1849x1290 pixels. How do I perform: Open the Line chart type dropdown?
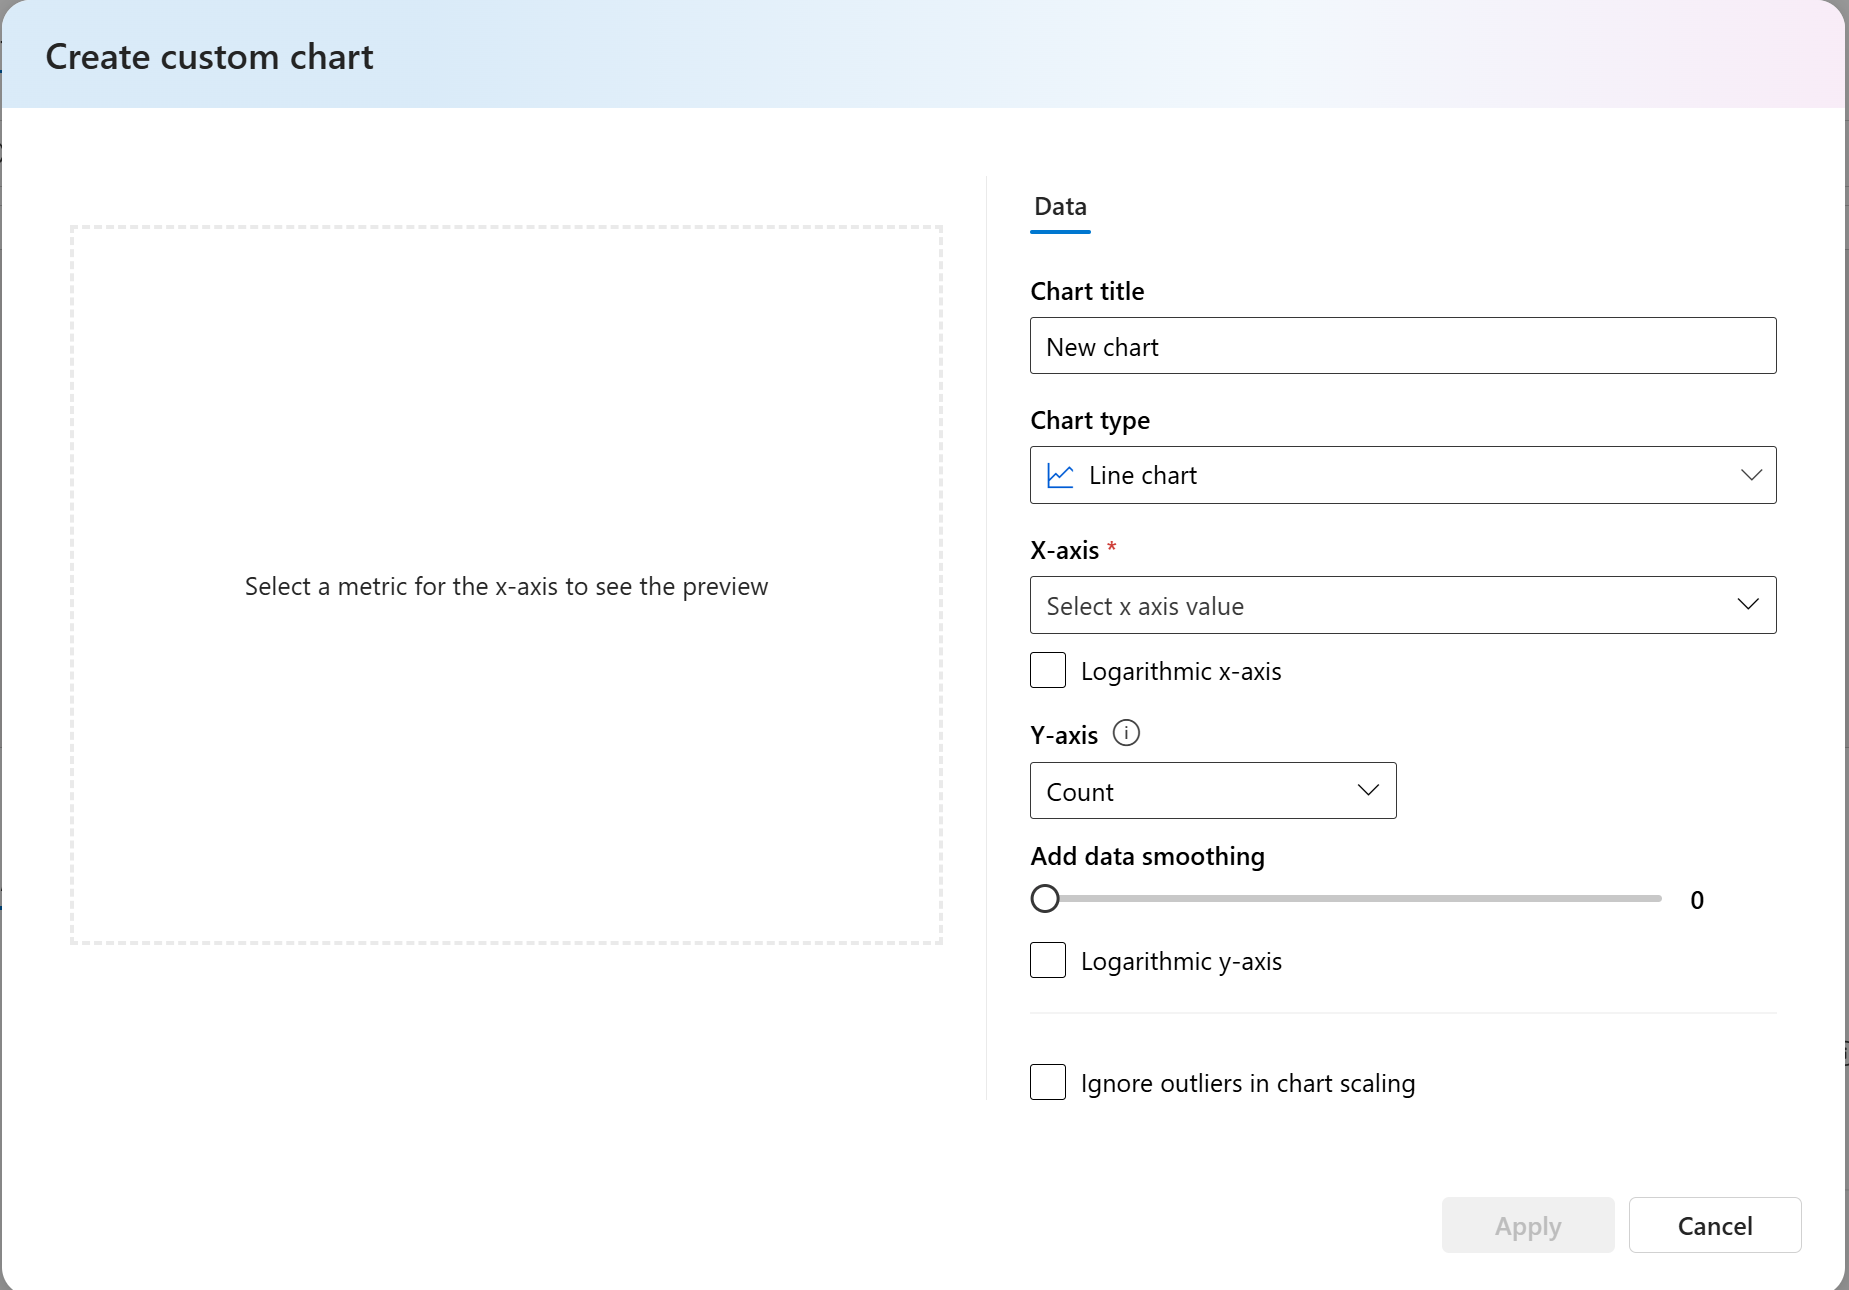(1402, 475)
